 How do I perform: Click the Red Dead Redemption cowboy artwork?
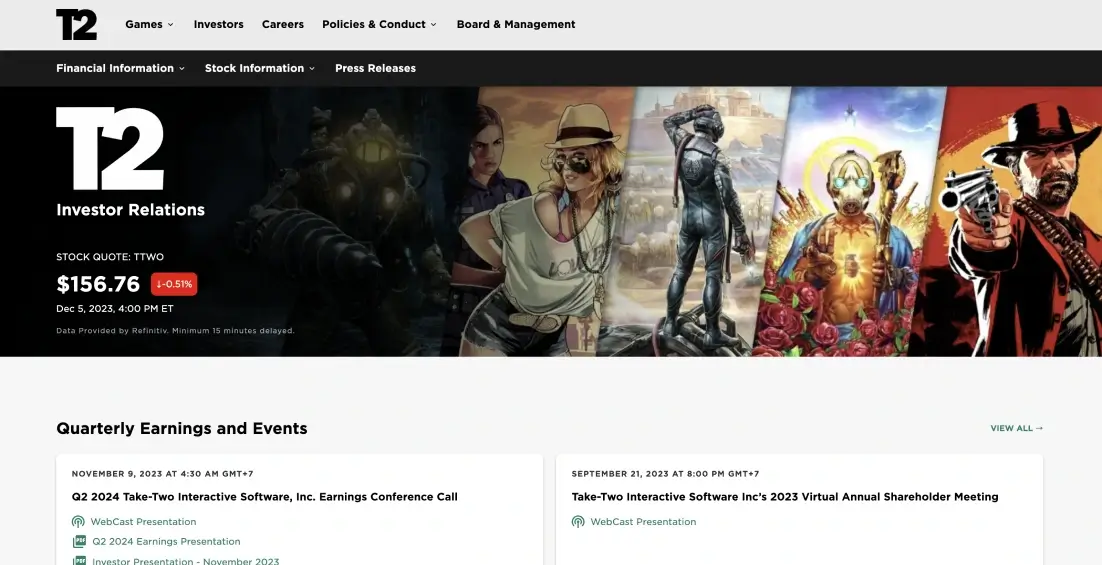coord(1012,221)
